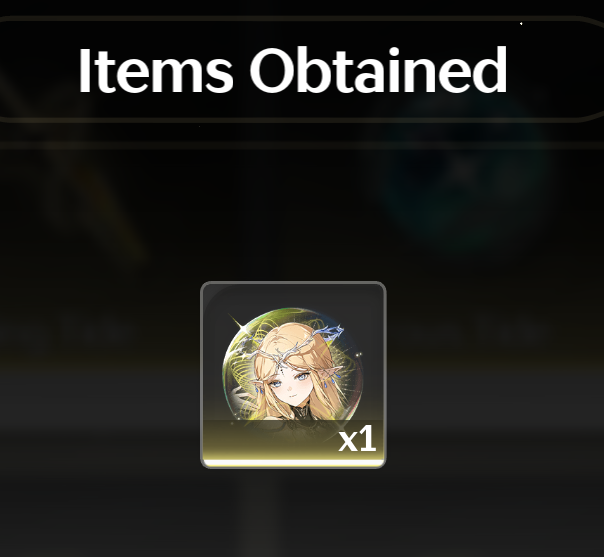Click the dark area below the item to dismiss

click(293, 512)
